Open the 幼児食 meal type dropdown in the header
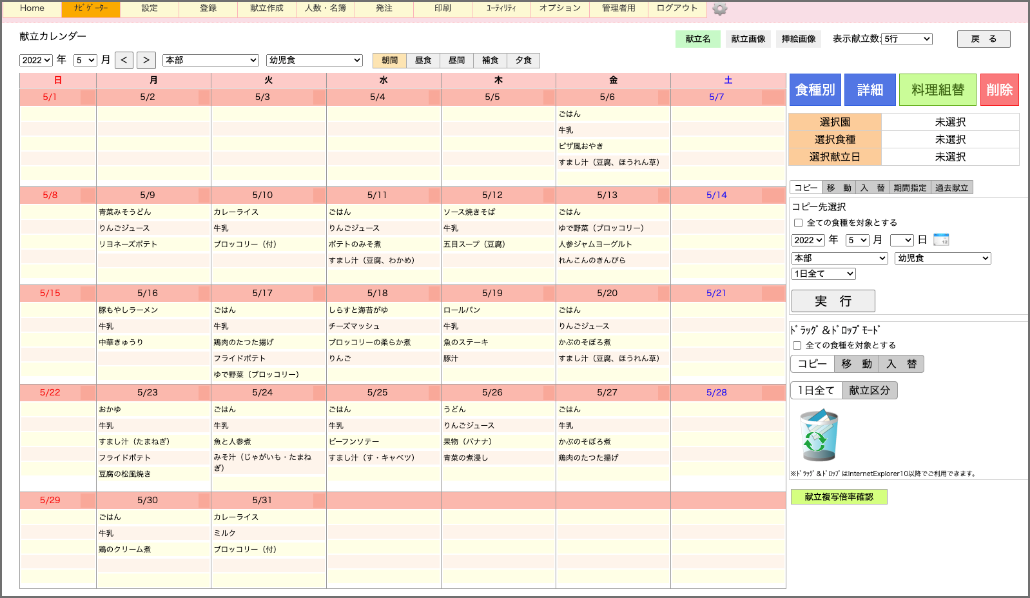 (314, 60)
